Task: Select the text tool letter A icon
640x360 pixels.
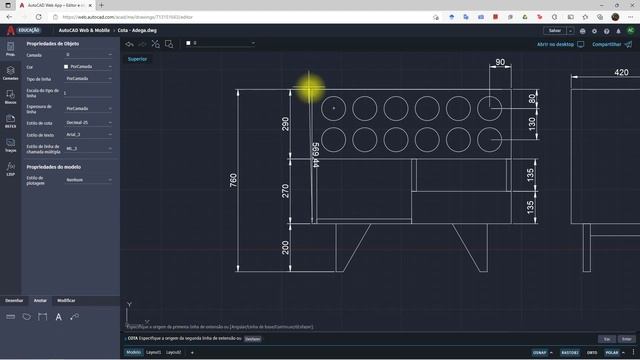Action: click(58, 317)
